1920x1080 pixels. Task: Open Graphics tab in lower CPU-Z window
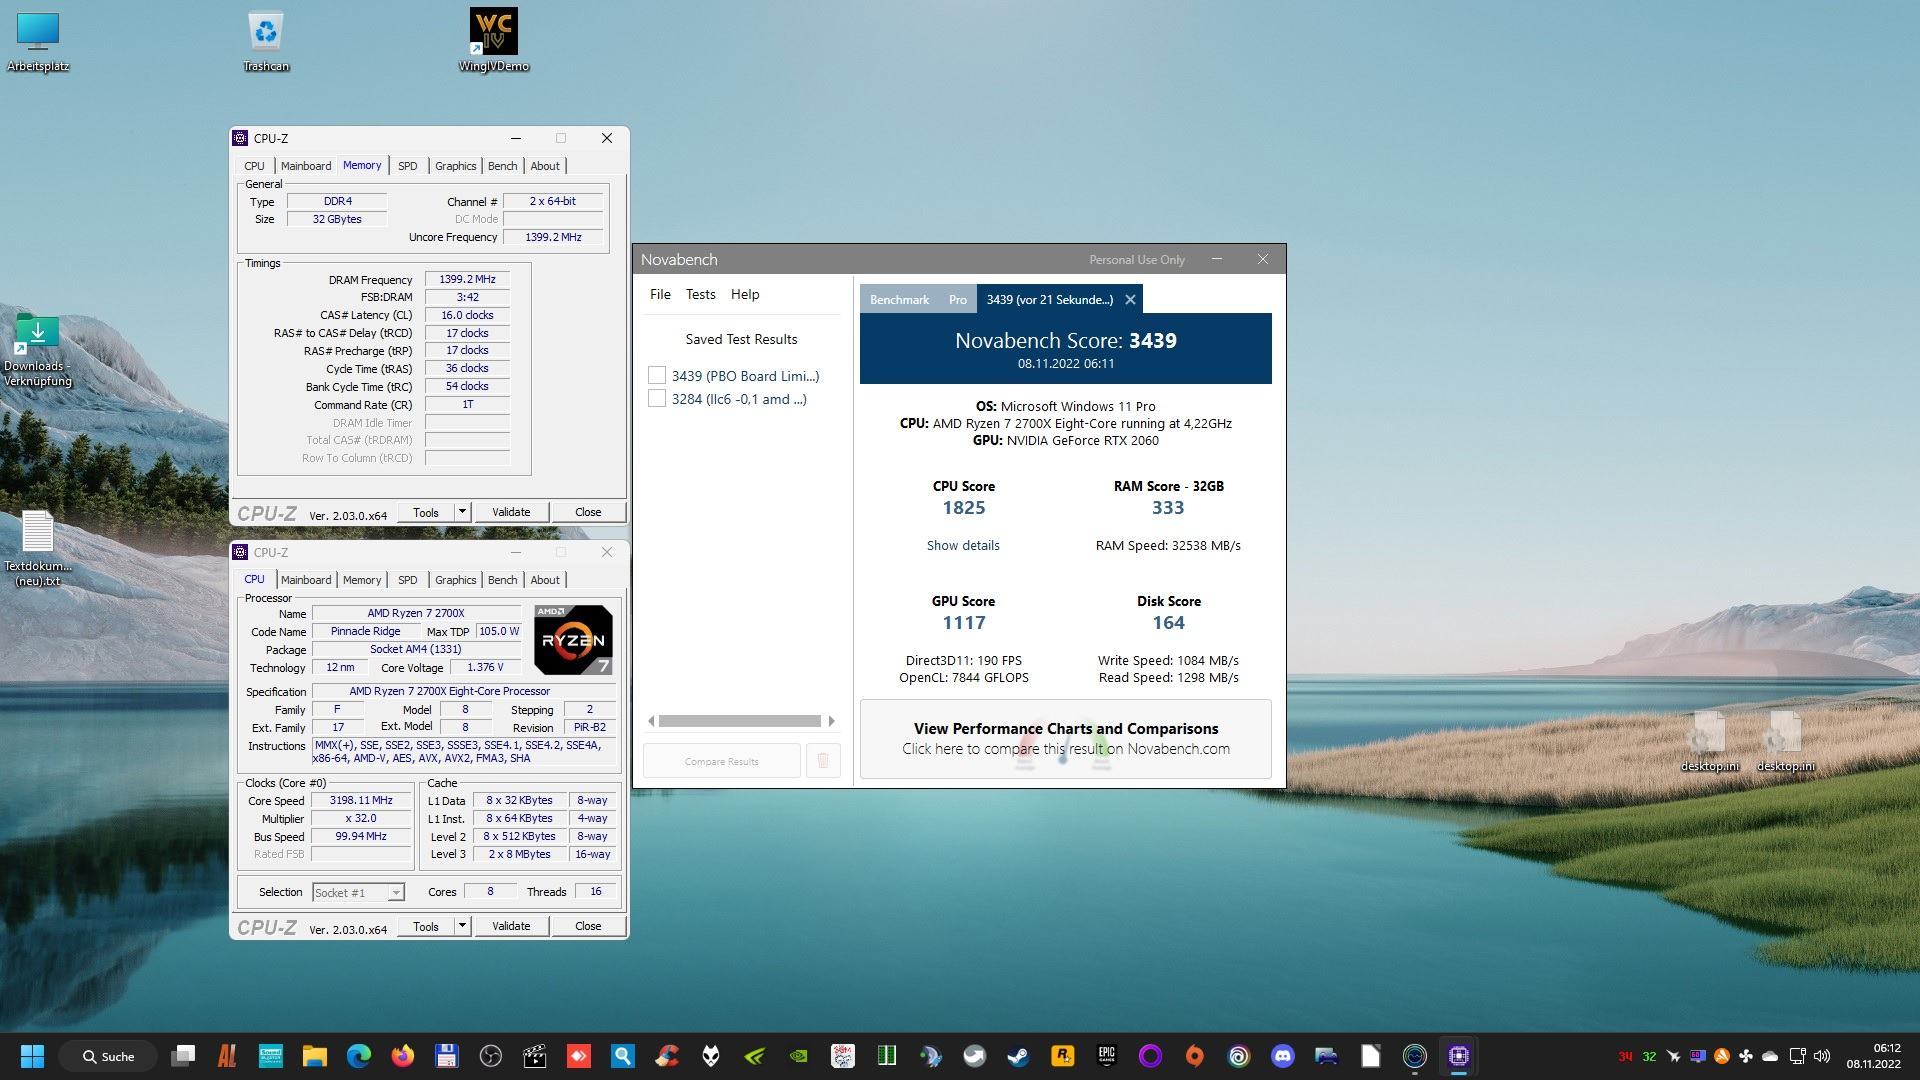[x=455, y=580]
